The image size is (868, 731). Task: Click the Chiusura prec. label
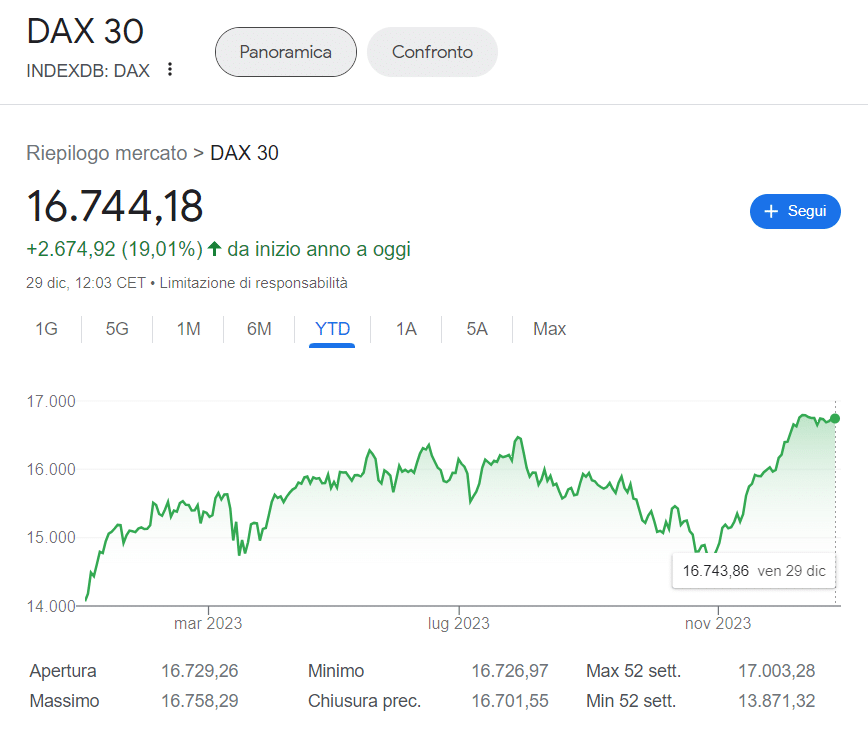click(364, 701)
